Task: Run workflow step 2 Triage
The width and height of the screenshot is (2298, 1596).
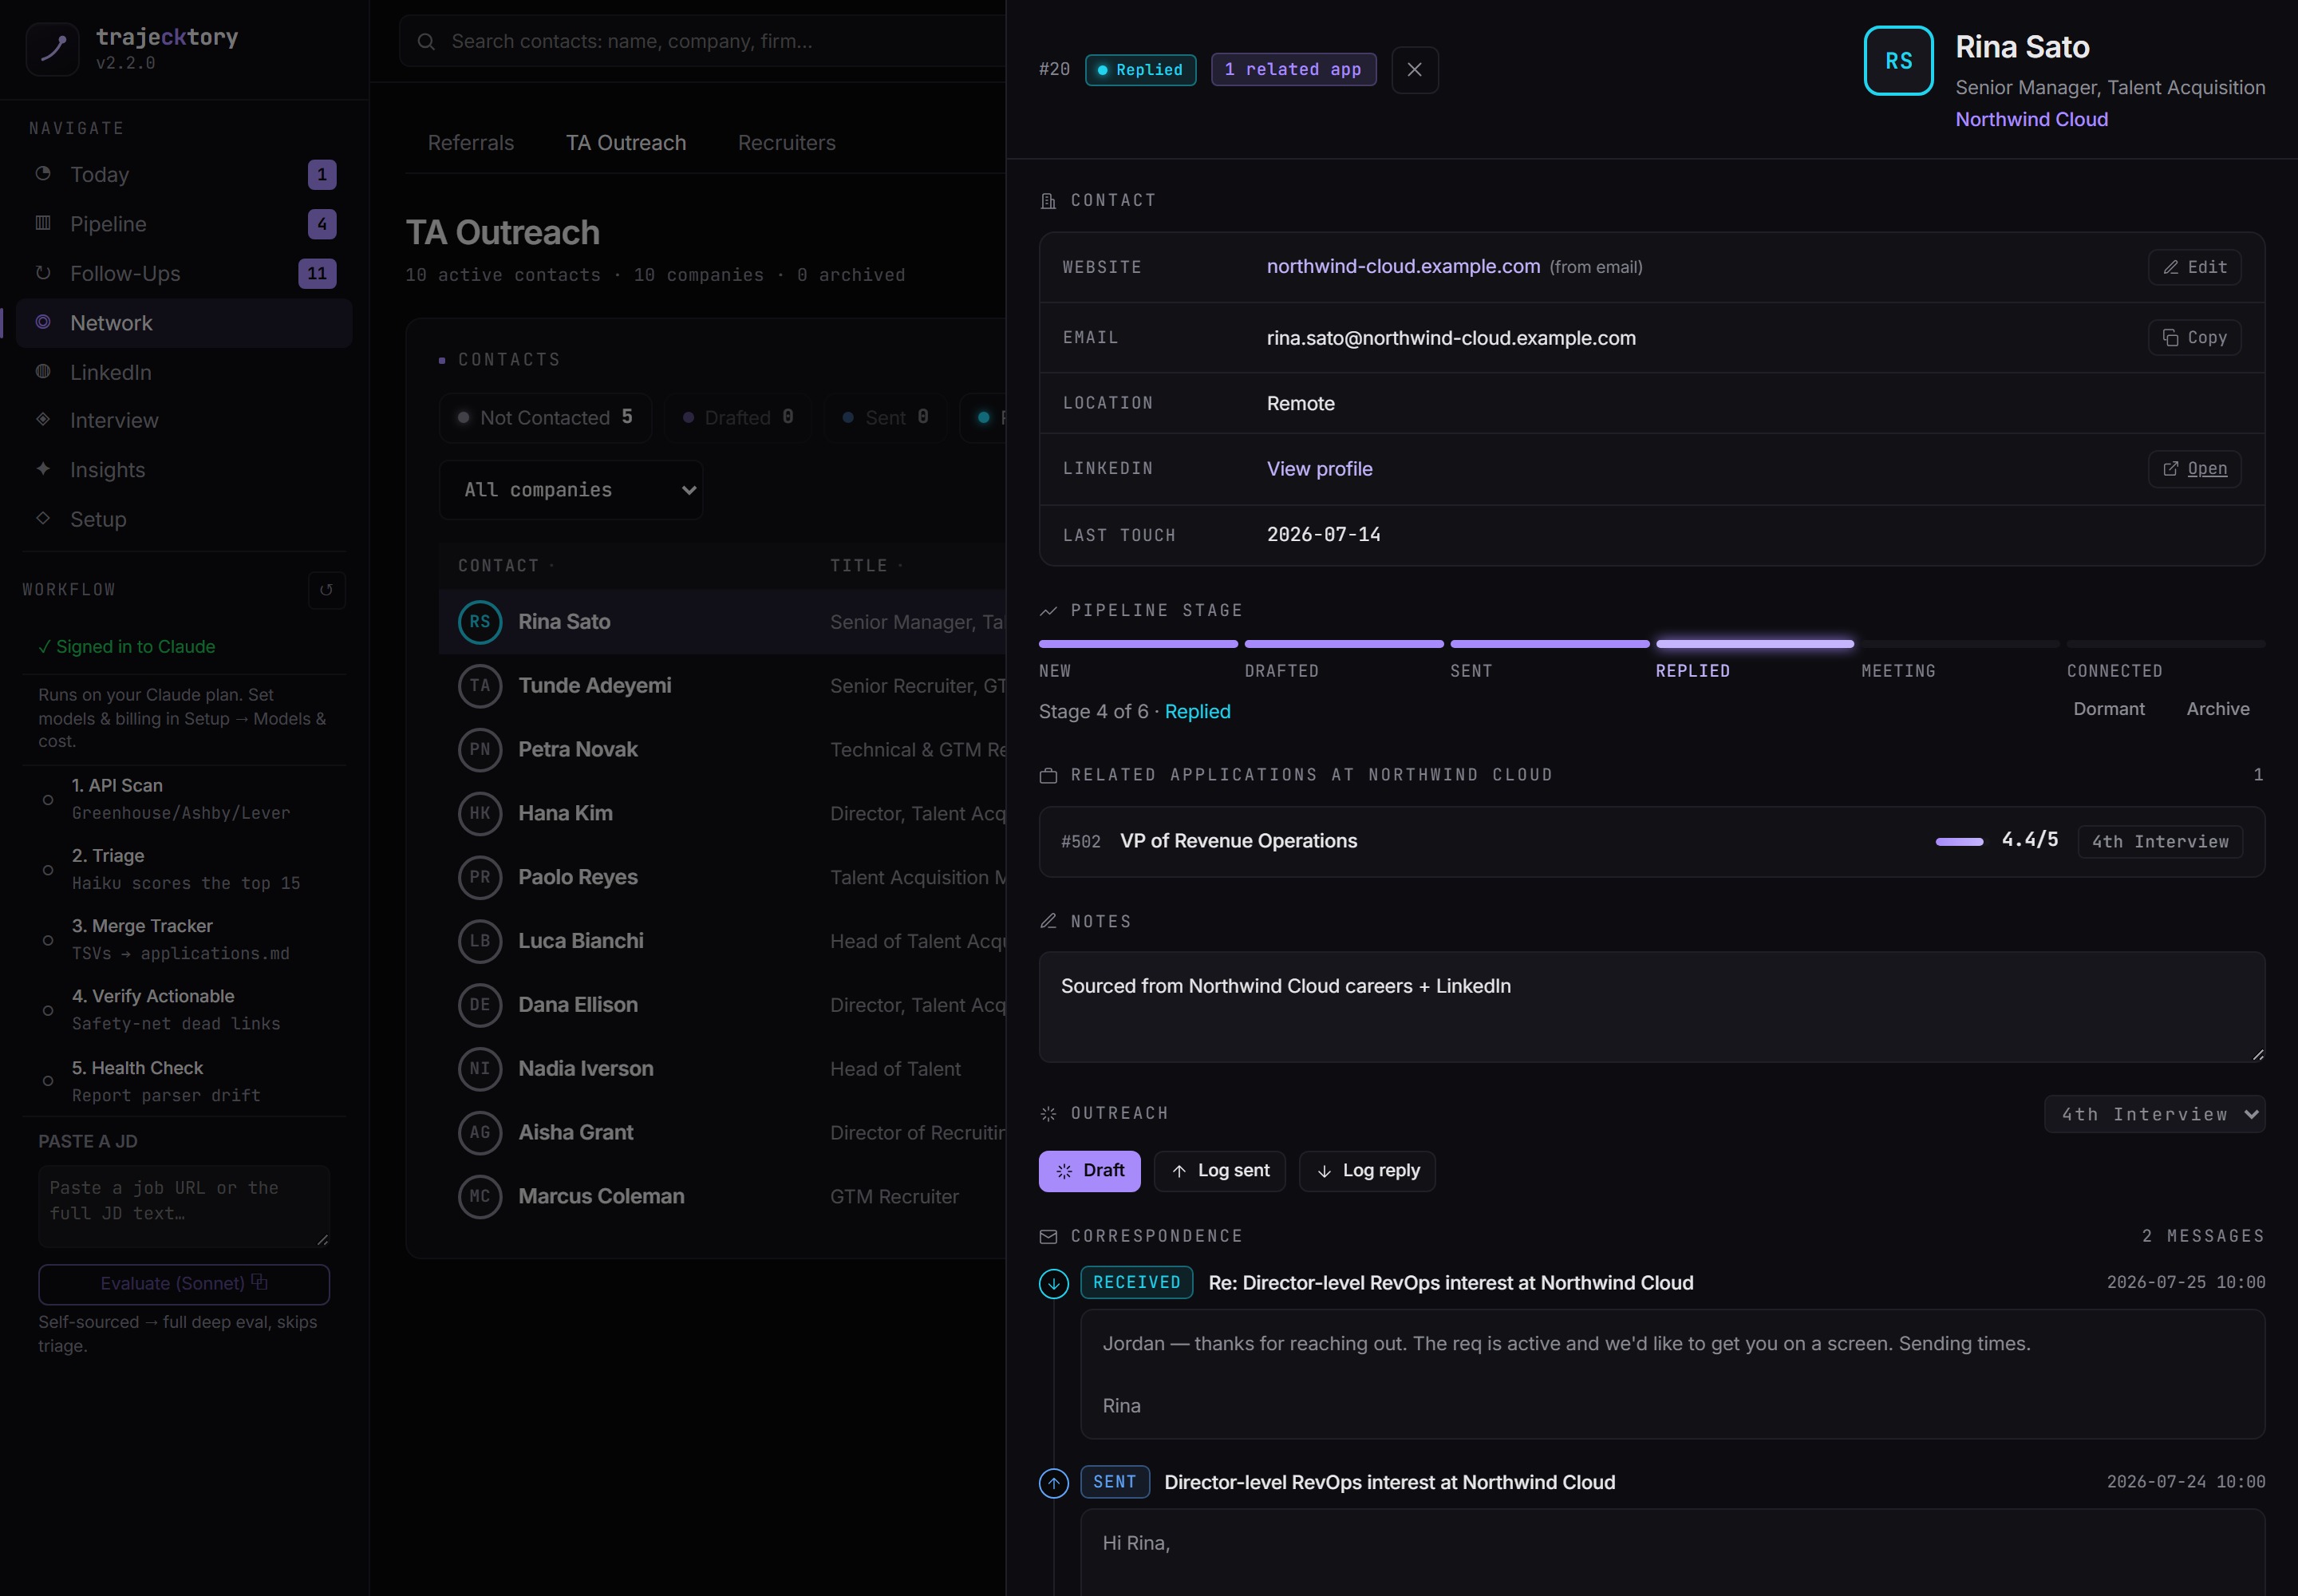Action: click(184, 869)
